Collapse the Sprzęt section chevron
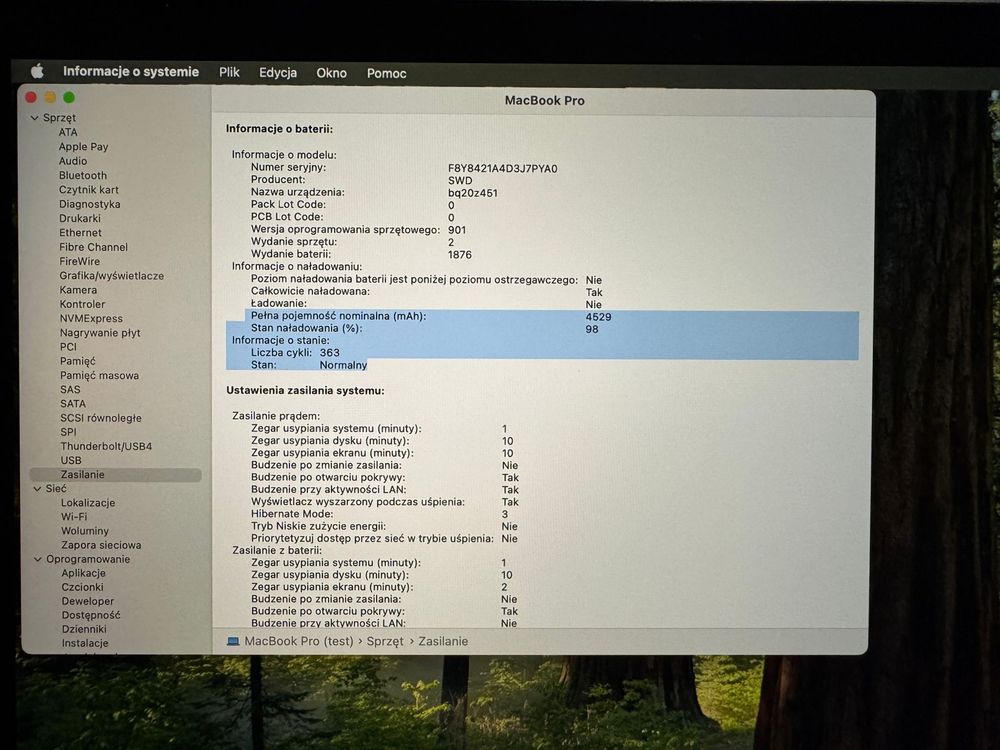 point(34,118)
